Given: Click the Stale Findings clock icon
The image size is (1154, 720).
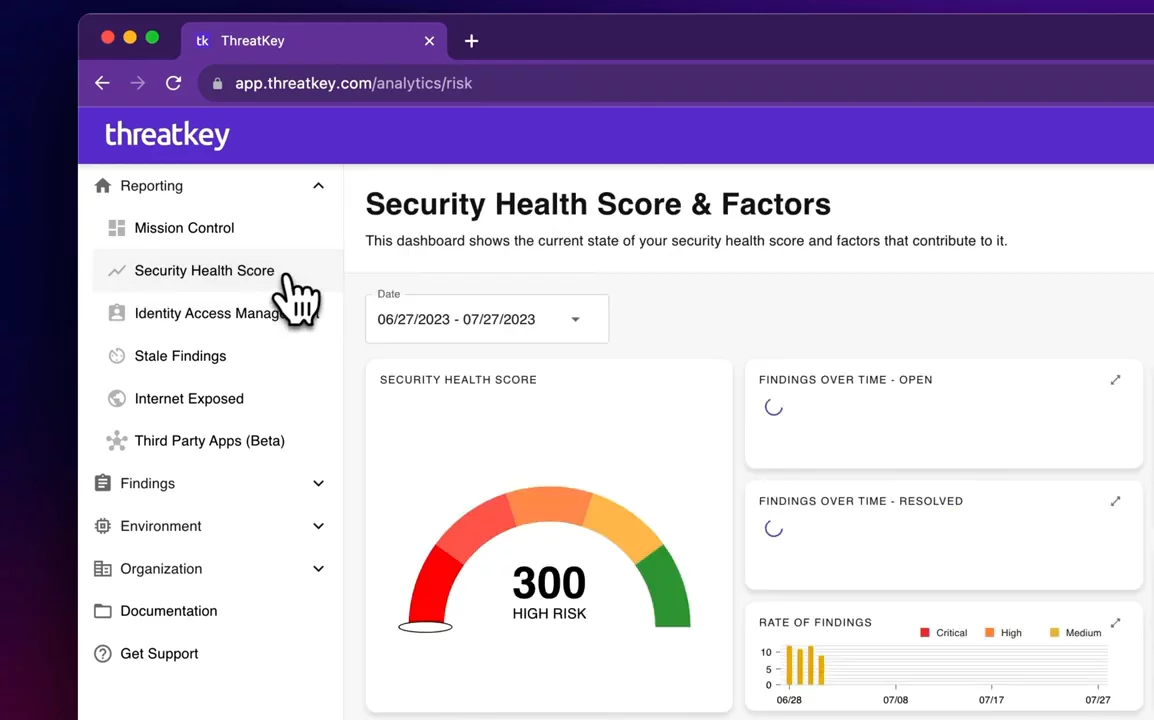Looking at the screenshot, I should (117, 356).
